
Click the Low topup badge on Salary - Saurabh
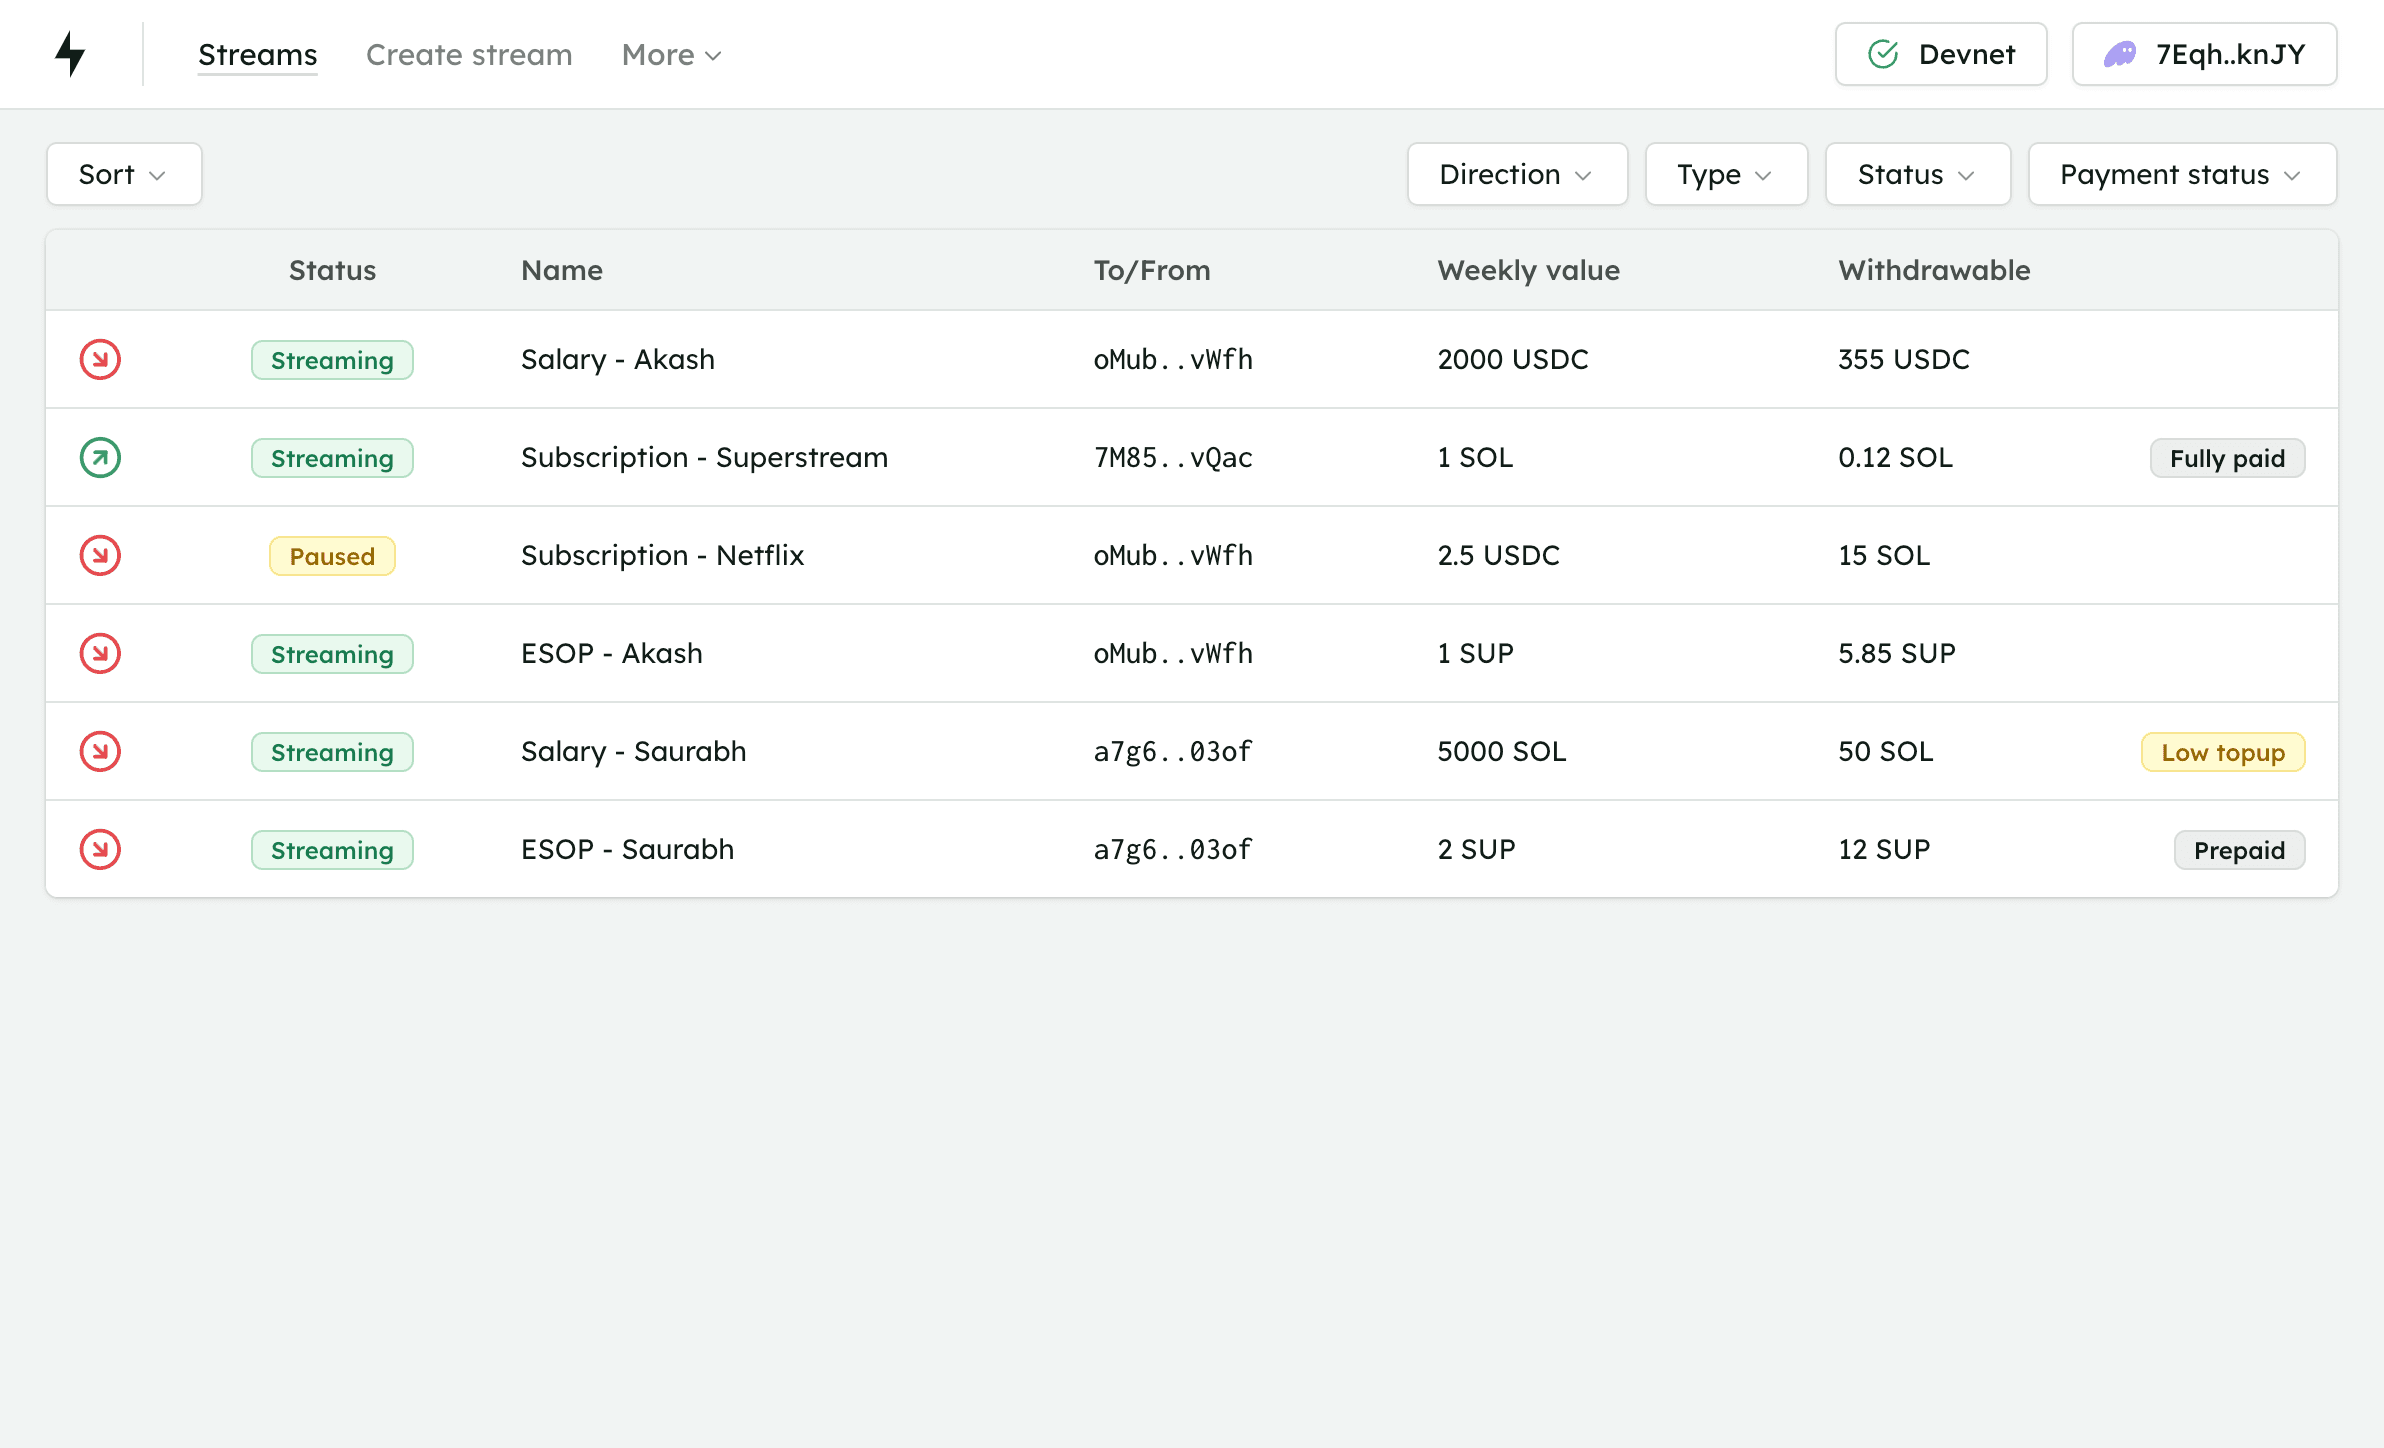[2222, 751]
